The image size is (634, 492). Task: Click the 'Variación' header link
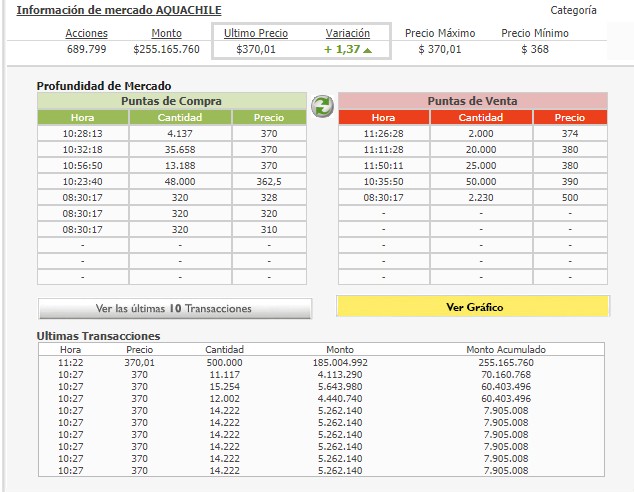(348, 33)
